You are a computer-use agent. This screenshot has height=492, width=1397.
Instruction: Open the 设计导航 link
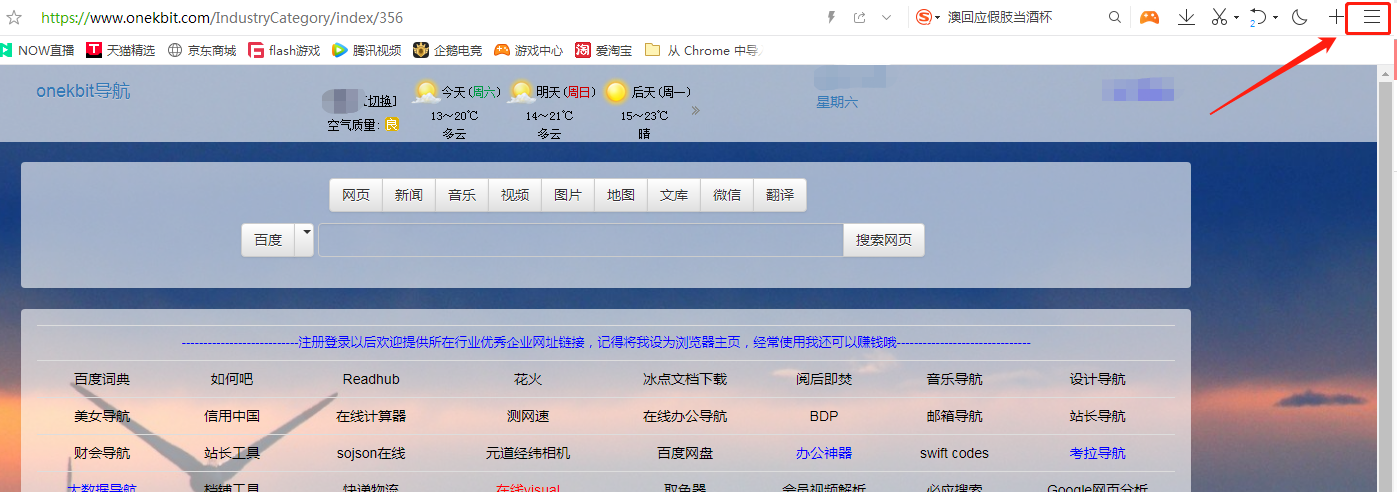coord(1098,379)
